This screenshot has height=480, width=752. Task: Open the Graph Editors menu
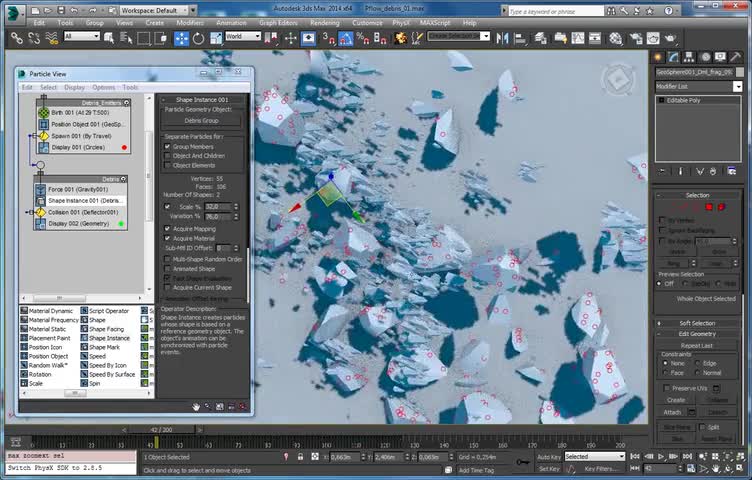[278, 23]
